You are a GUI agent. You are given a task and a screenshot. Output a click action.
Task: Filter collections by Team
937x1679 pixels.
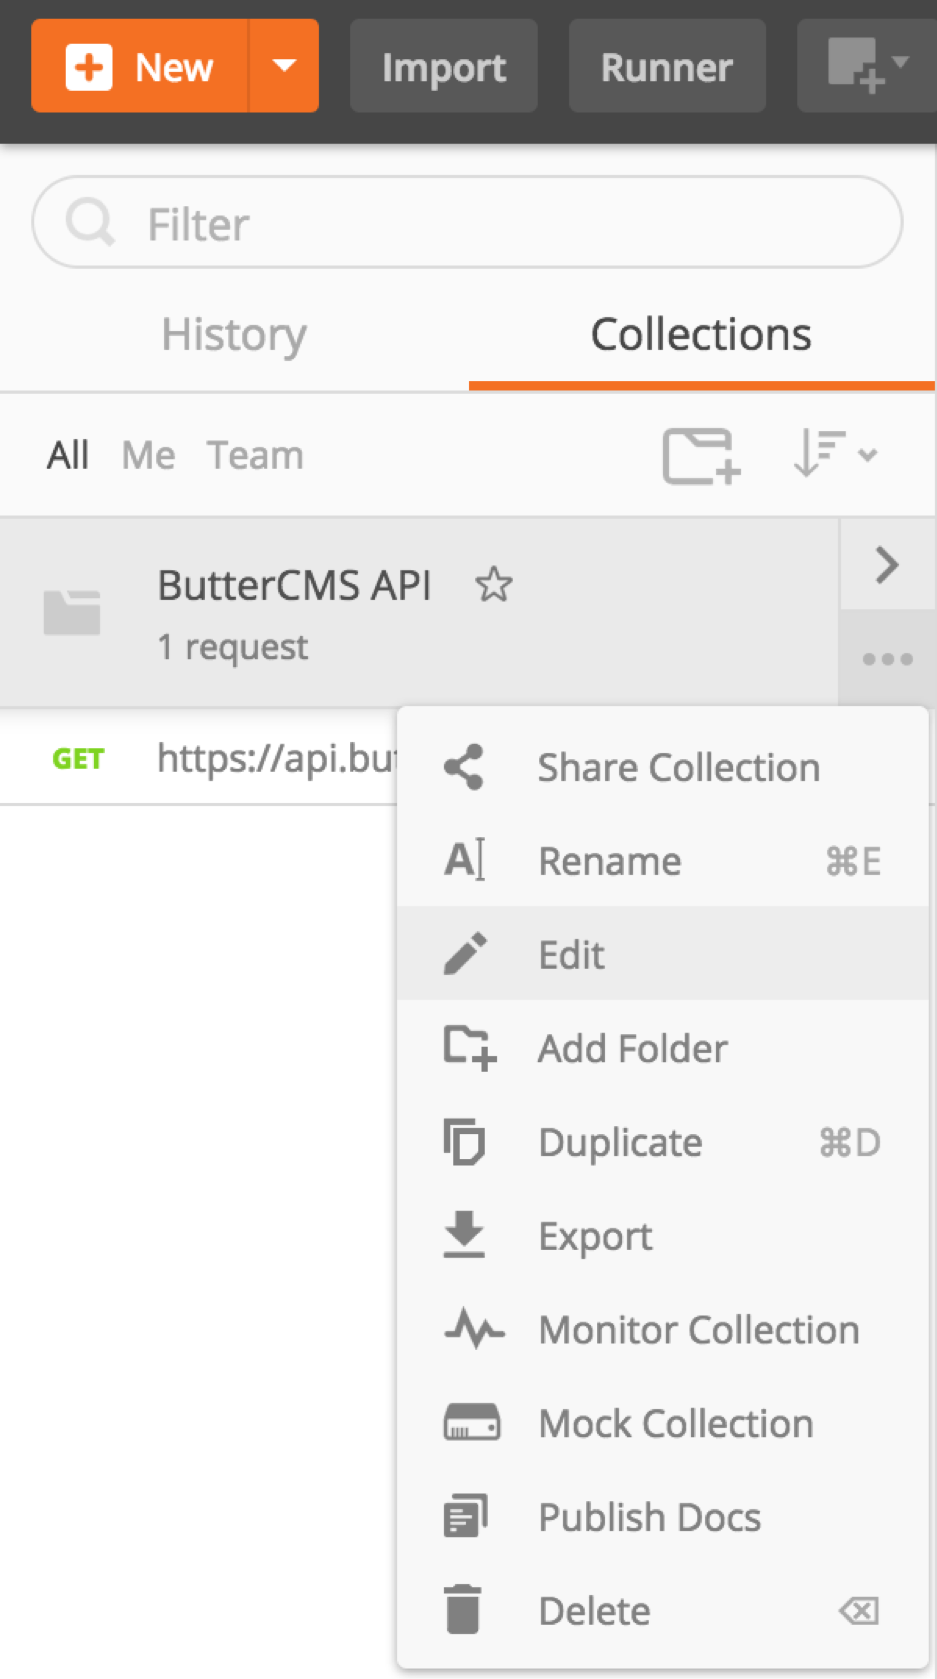pyautogui.click(x=255, y=456)
